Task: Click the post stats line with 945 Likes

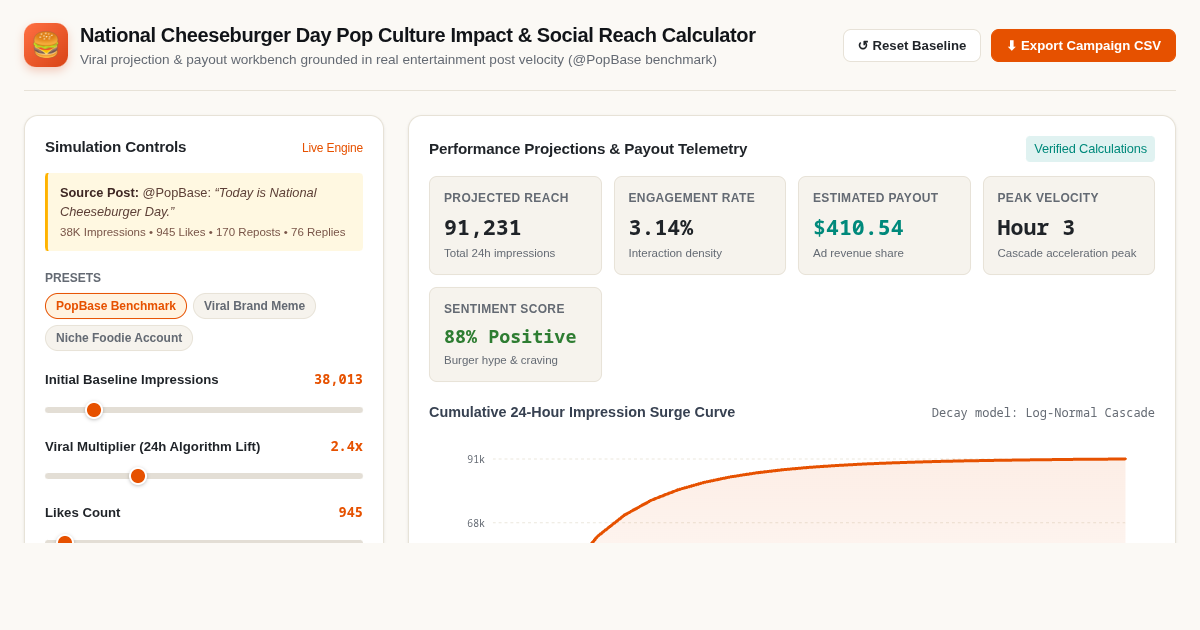Action: pyautogui.click(x=203, y=232)
